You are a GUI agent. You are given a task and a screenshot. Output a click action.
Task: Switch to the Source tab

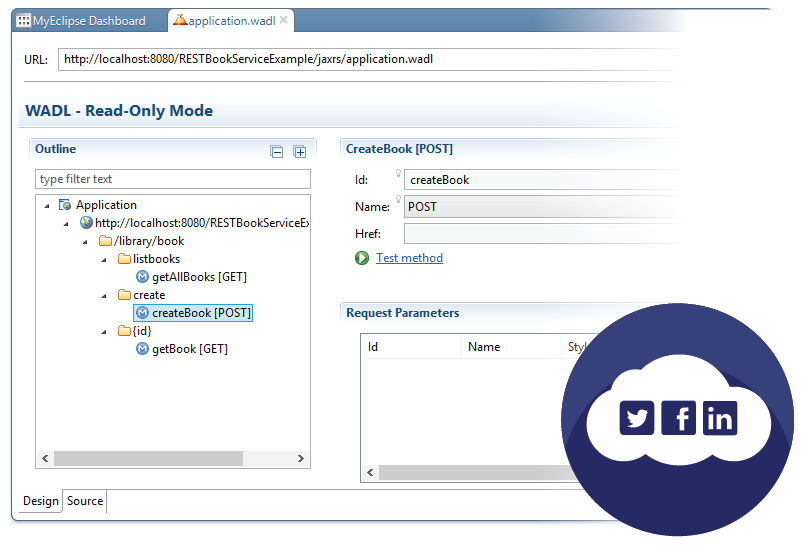tap(85, 501)
